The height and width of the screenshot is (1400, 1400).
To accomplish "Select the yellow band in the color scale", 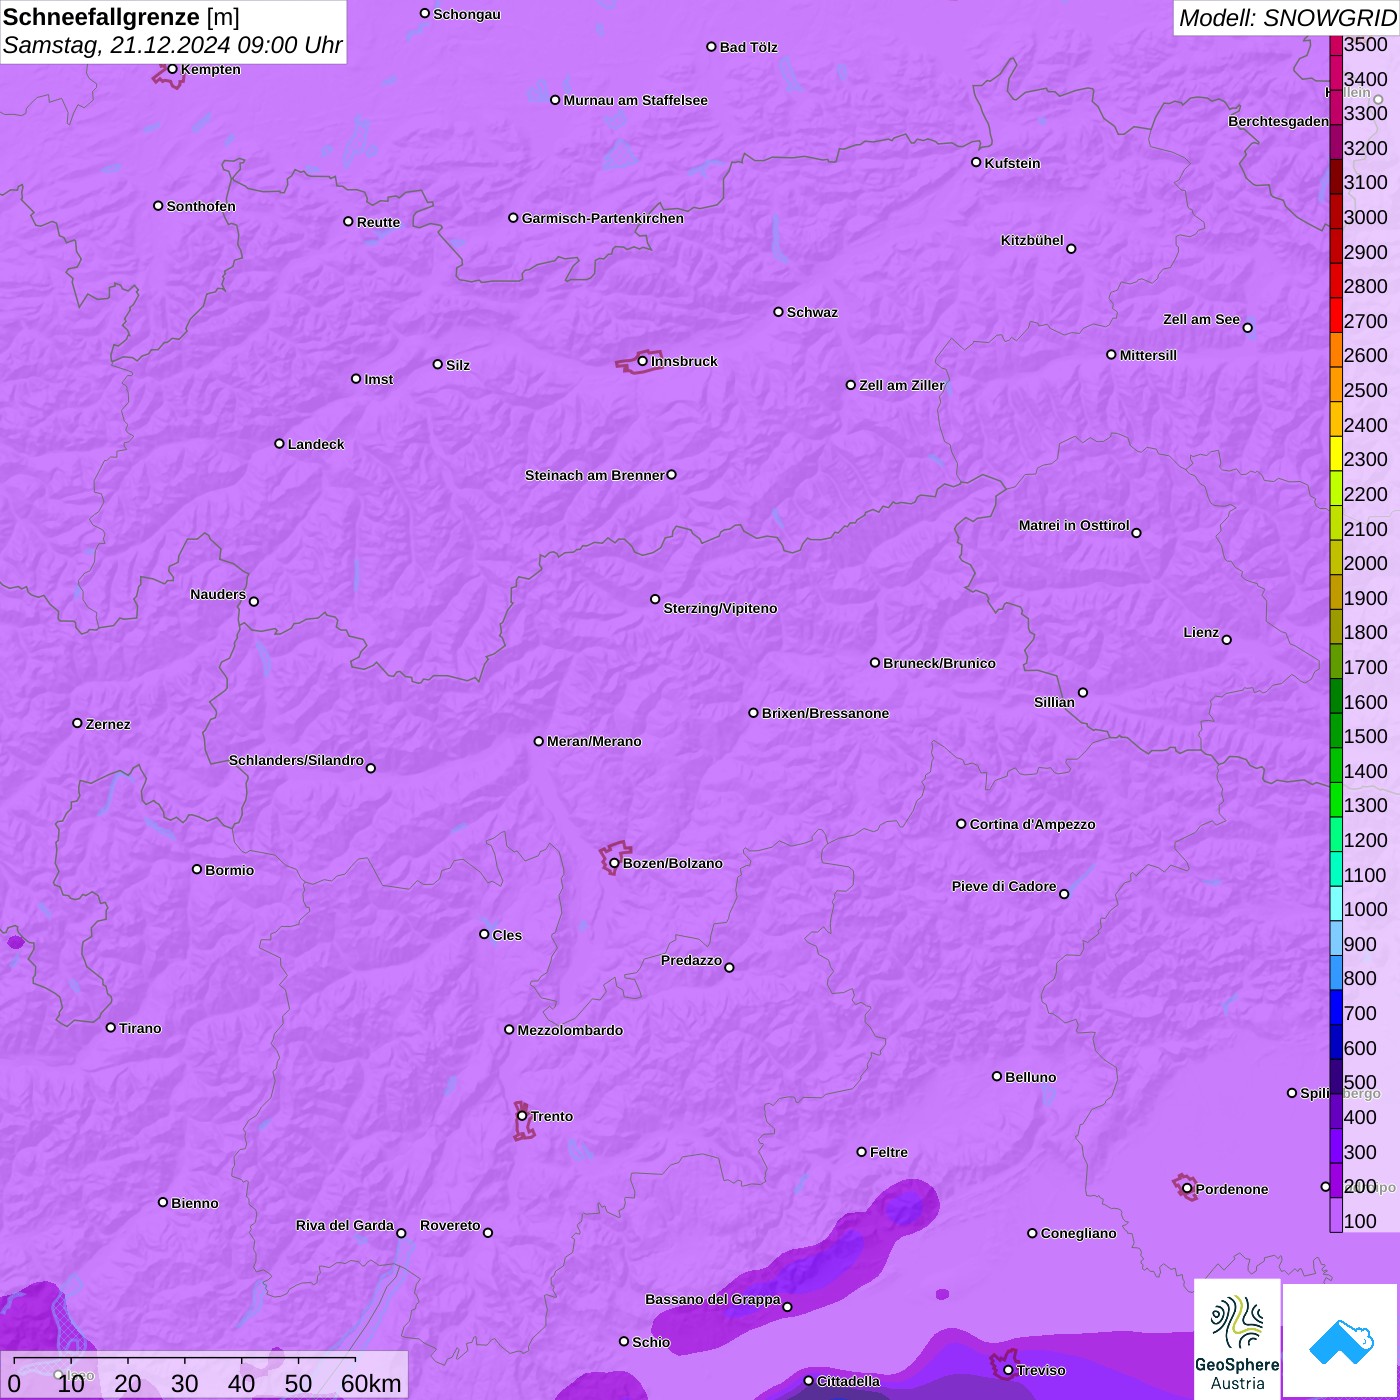I will click(x=1336, y=453).
